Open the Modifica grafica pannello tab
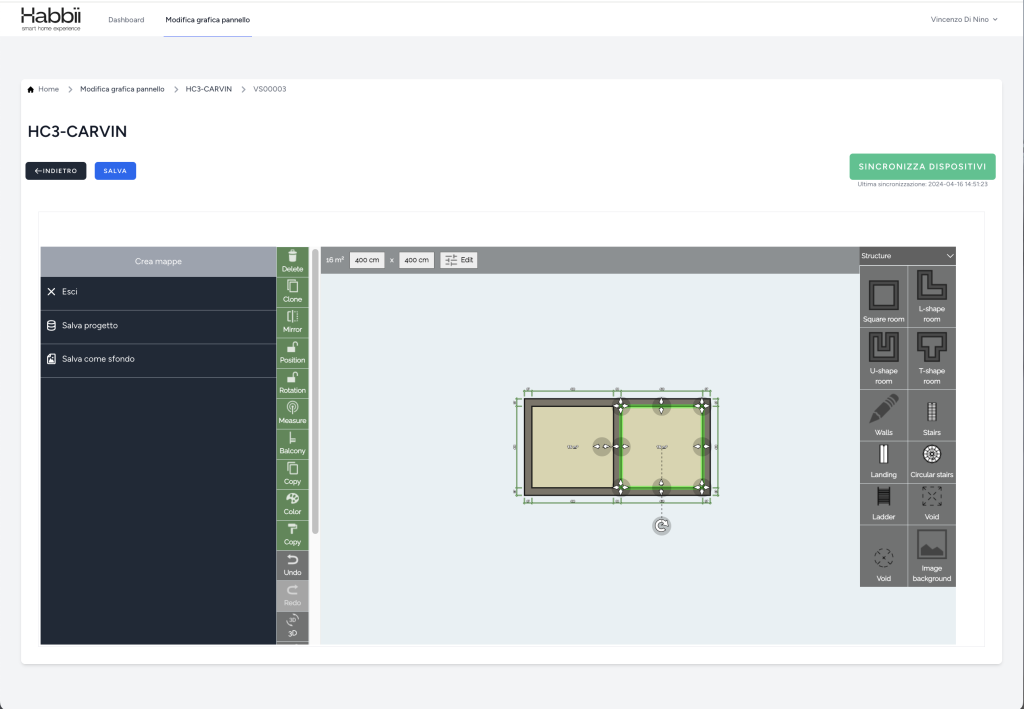The image size is (1024, 709). click(208, 20)
